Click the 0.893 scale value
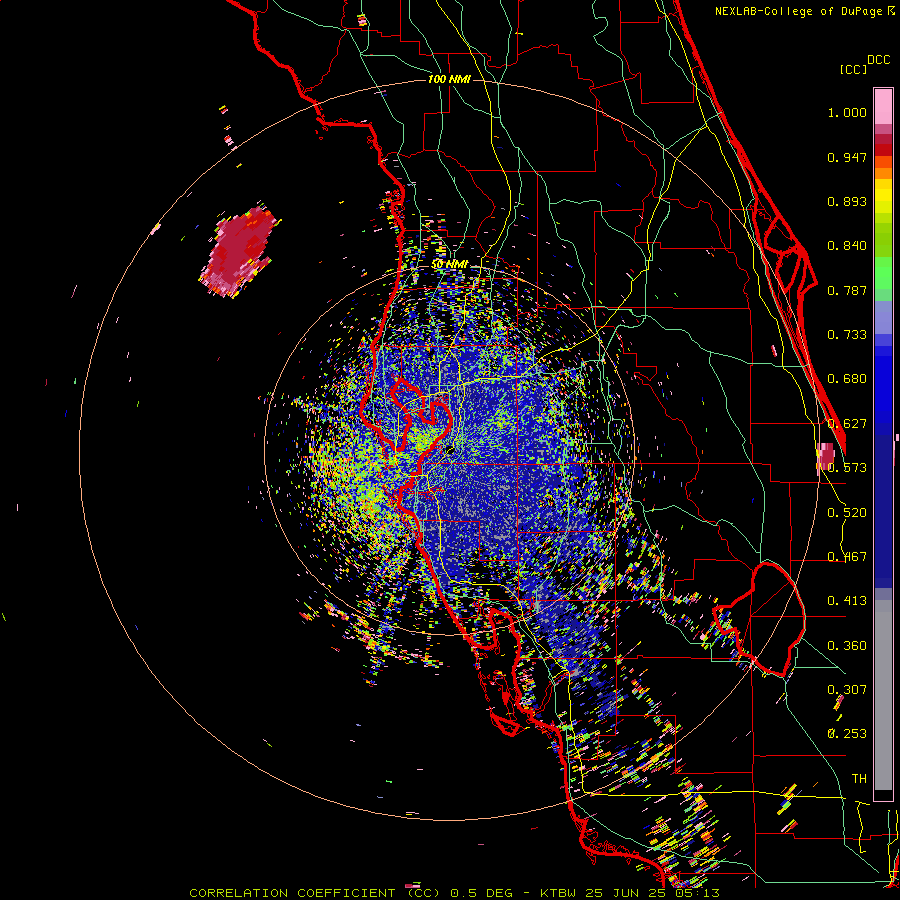The image size is (900, 900). [847, 201]
